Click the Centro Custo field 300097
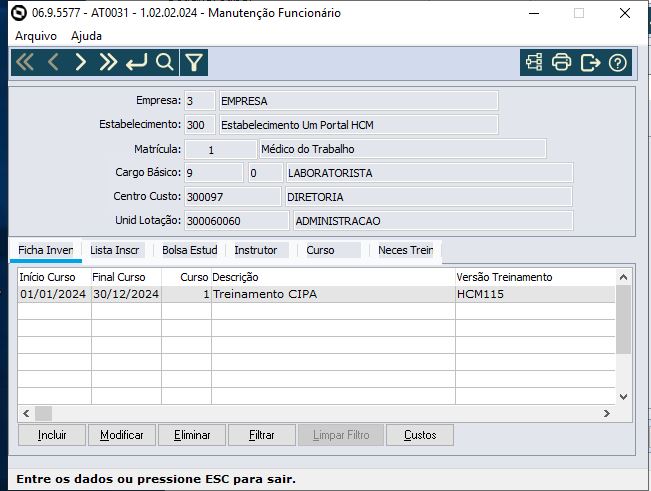 [232, 197]
